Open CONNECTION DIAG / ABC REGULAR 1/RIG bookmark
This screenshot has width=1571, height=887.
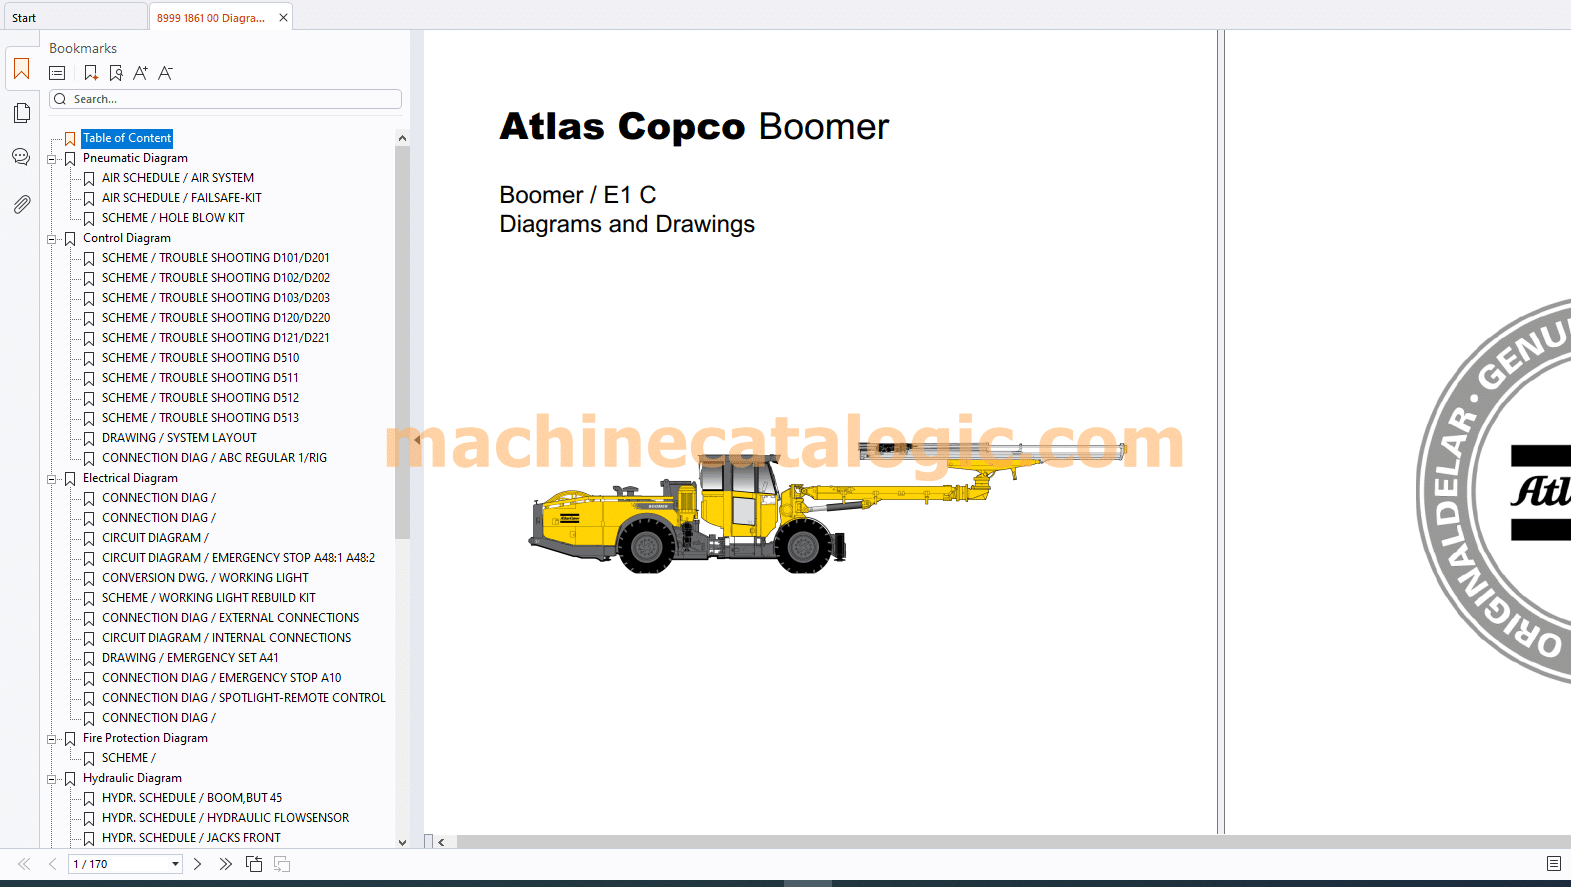pos(214,458)
